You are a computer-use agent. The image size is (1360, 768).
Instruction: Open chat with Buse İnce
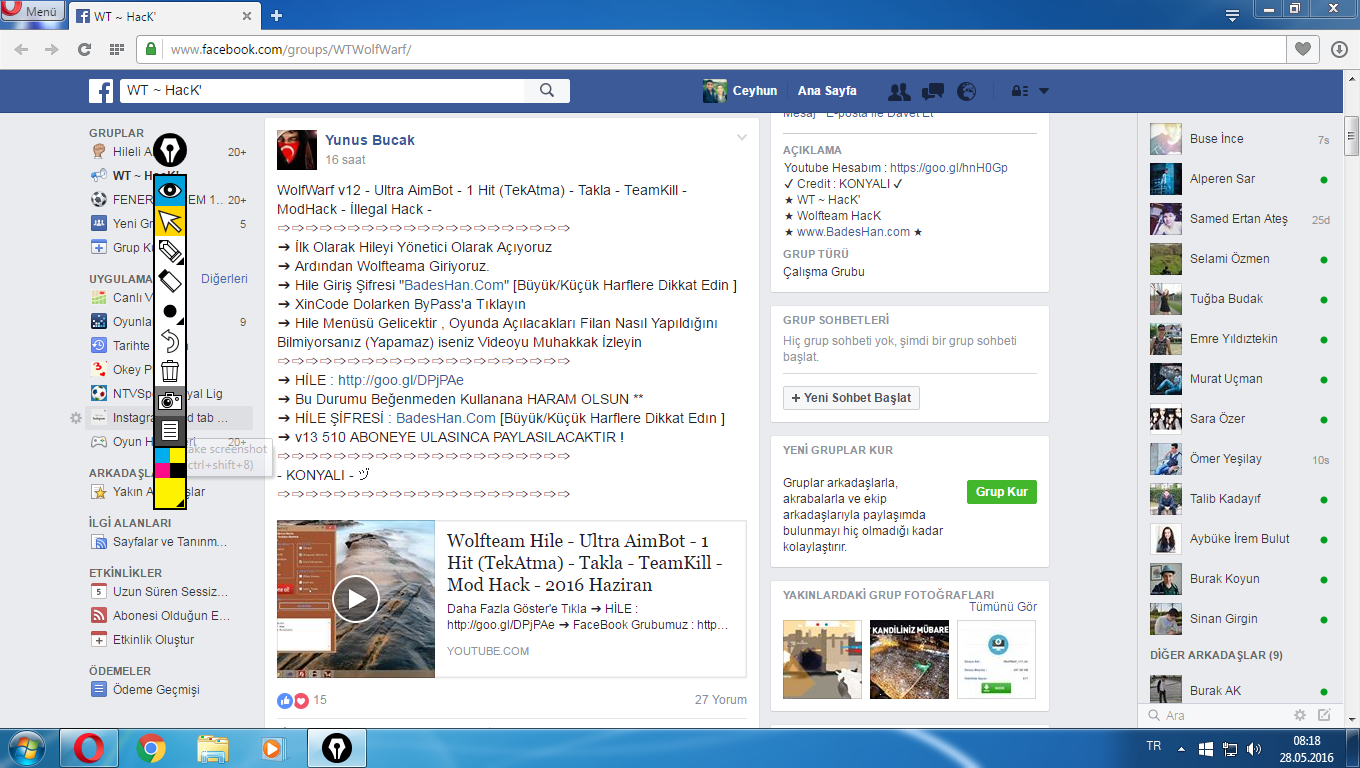click(x=1240, y=139)
